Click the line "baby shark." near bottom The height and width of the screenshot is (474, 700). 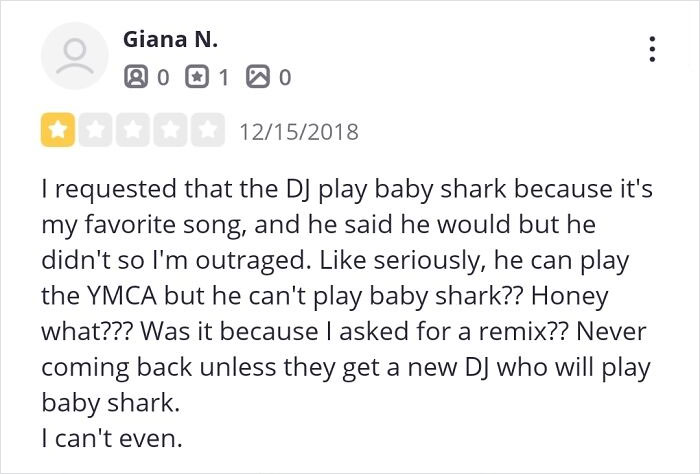(x=97, y=402)
